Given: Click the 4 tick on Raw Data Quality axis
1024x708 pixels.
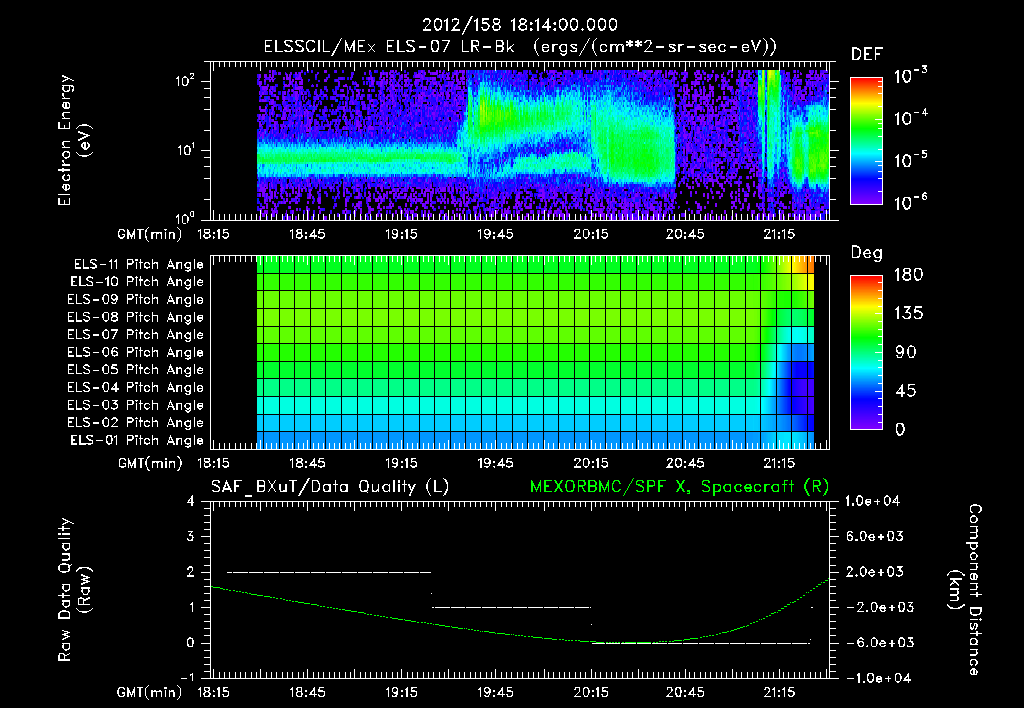Looking at the screenshot, I should (x=190, y=501).
